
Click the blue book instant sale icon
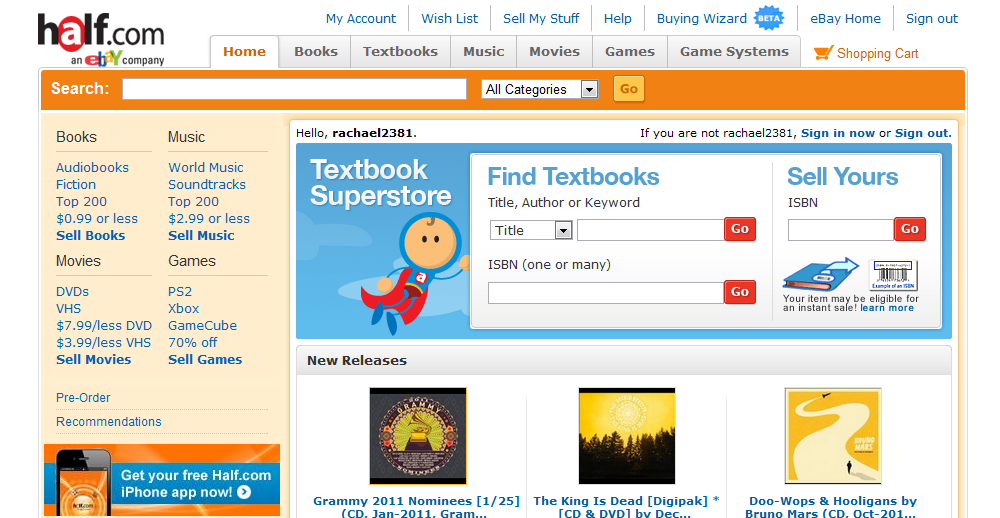(x=821, y=274)
